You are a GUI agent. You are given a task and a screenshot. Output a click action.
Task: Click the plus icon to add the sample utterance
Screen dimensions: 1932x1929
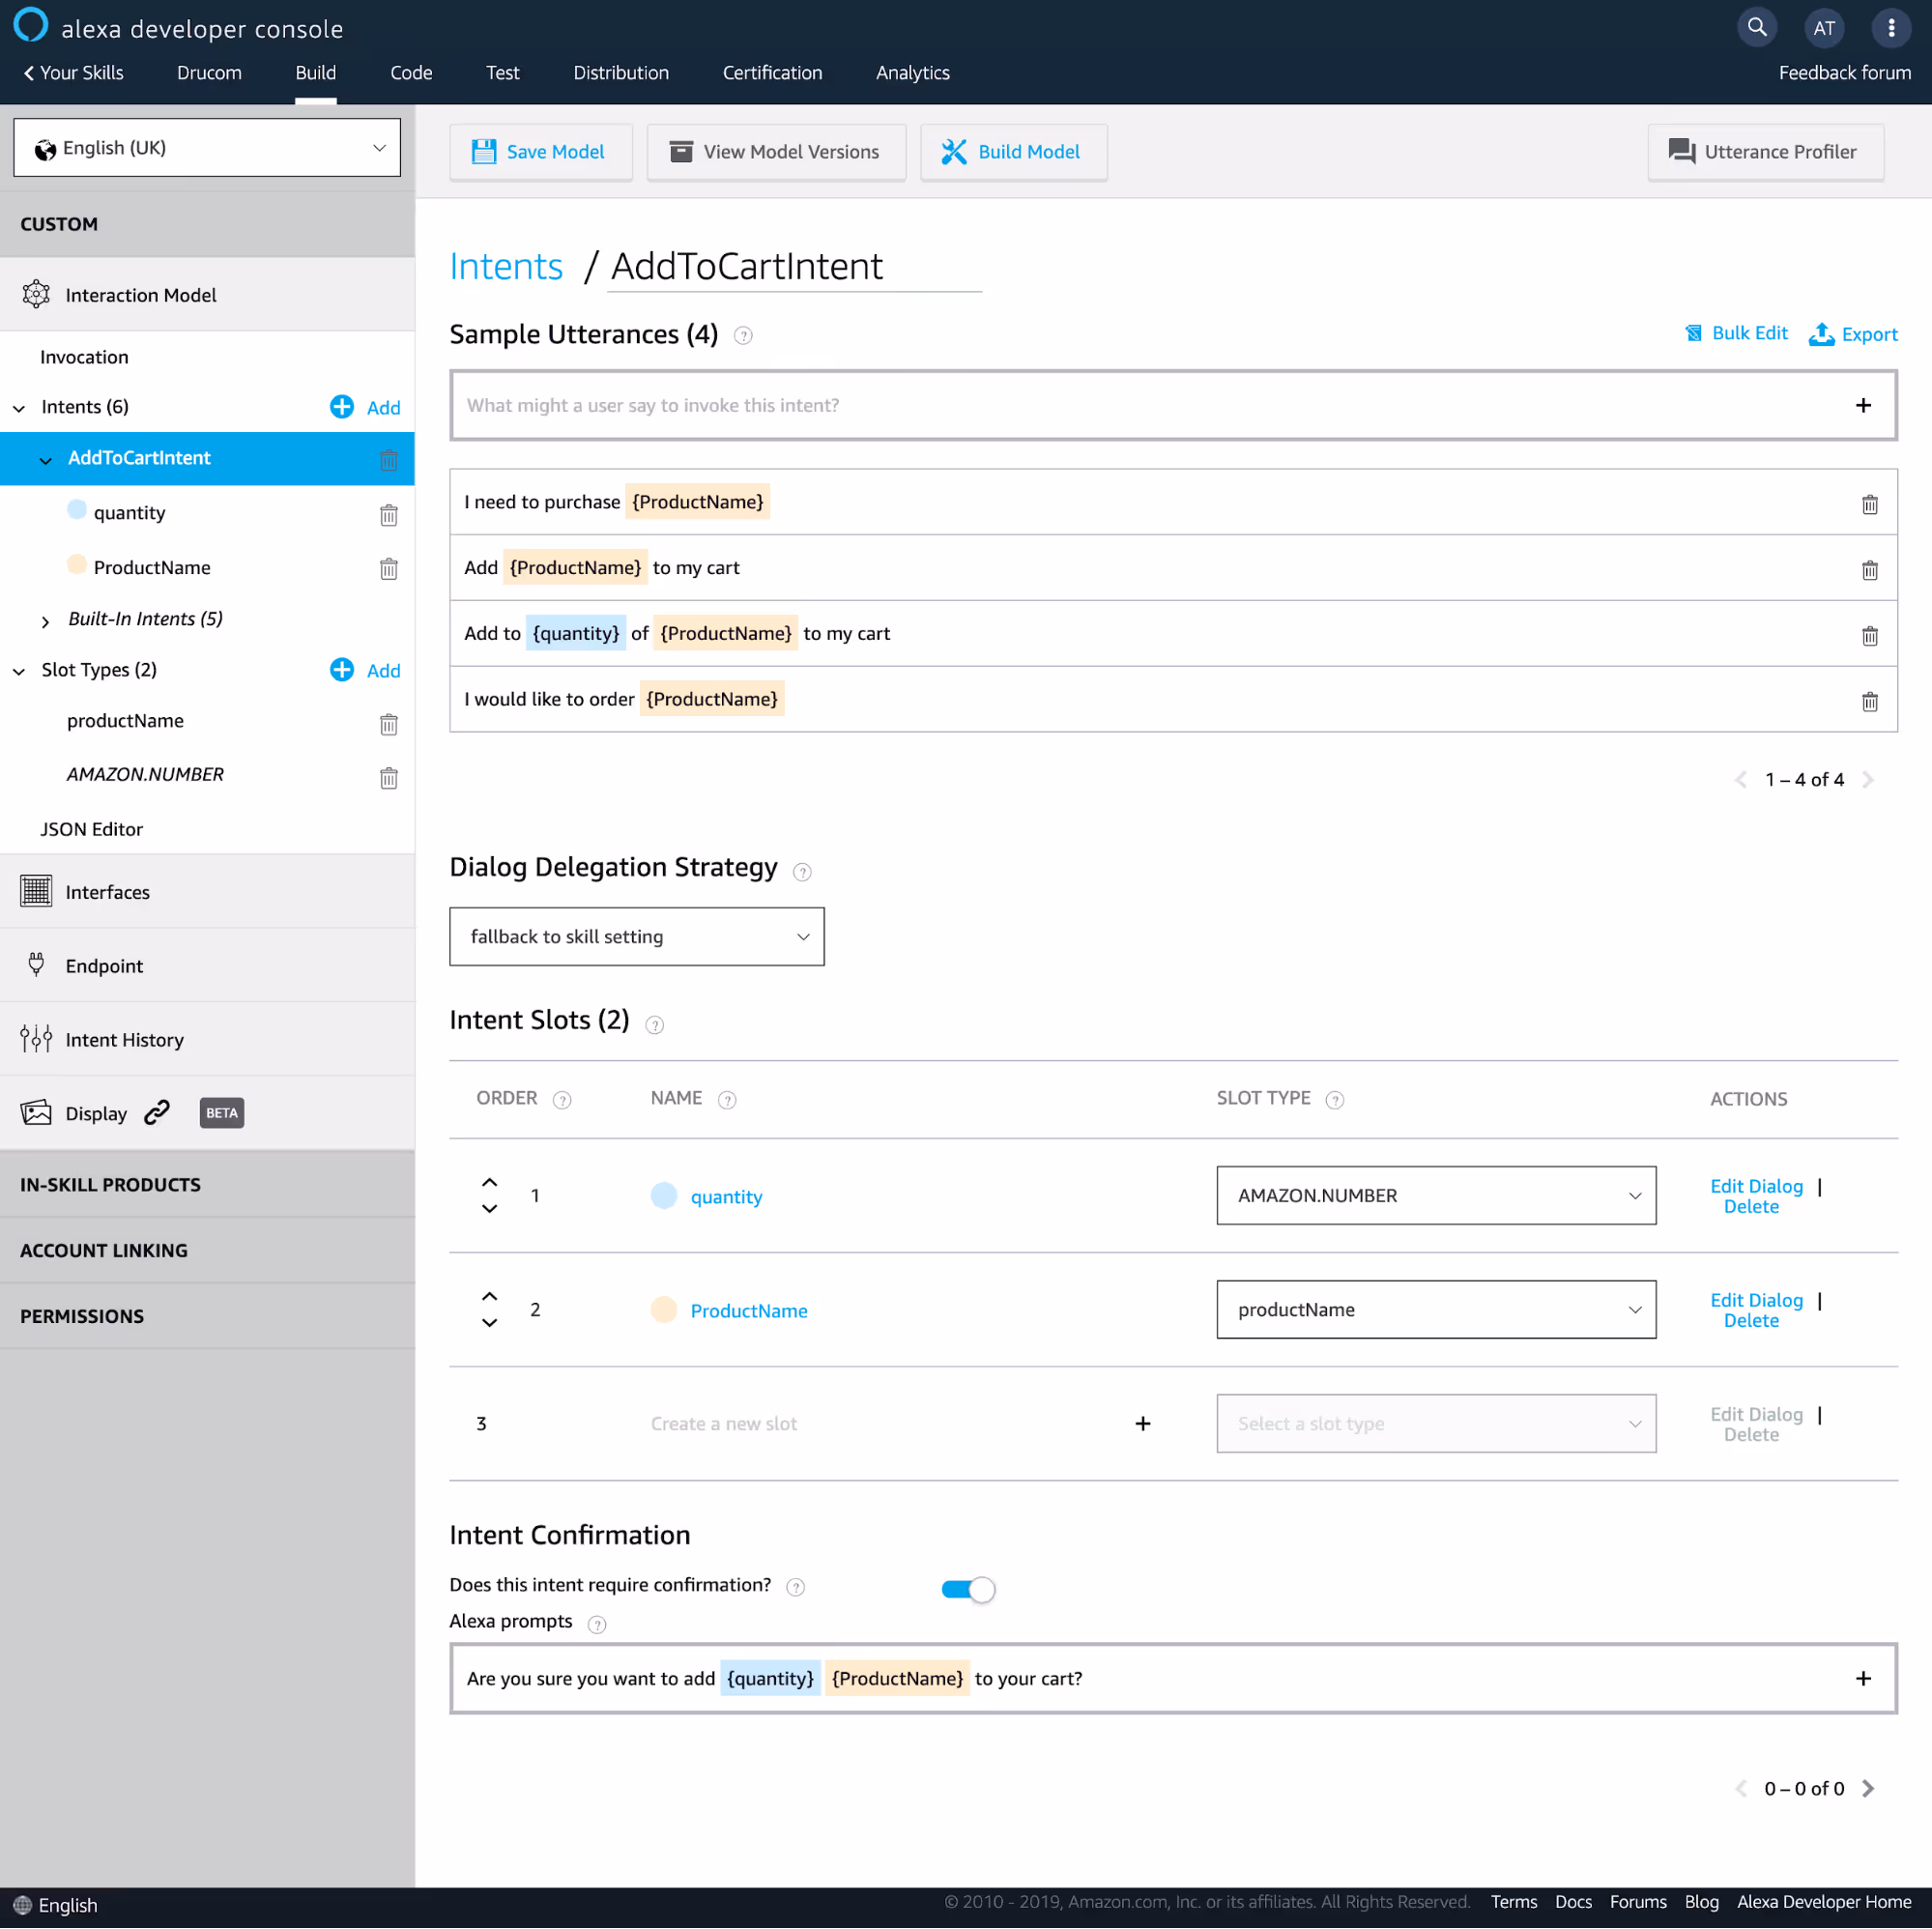1863,405
